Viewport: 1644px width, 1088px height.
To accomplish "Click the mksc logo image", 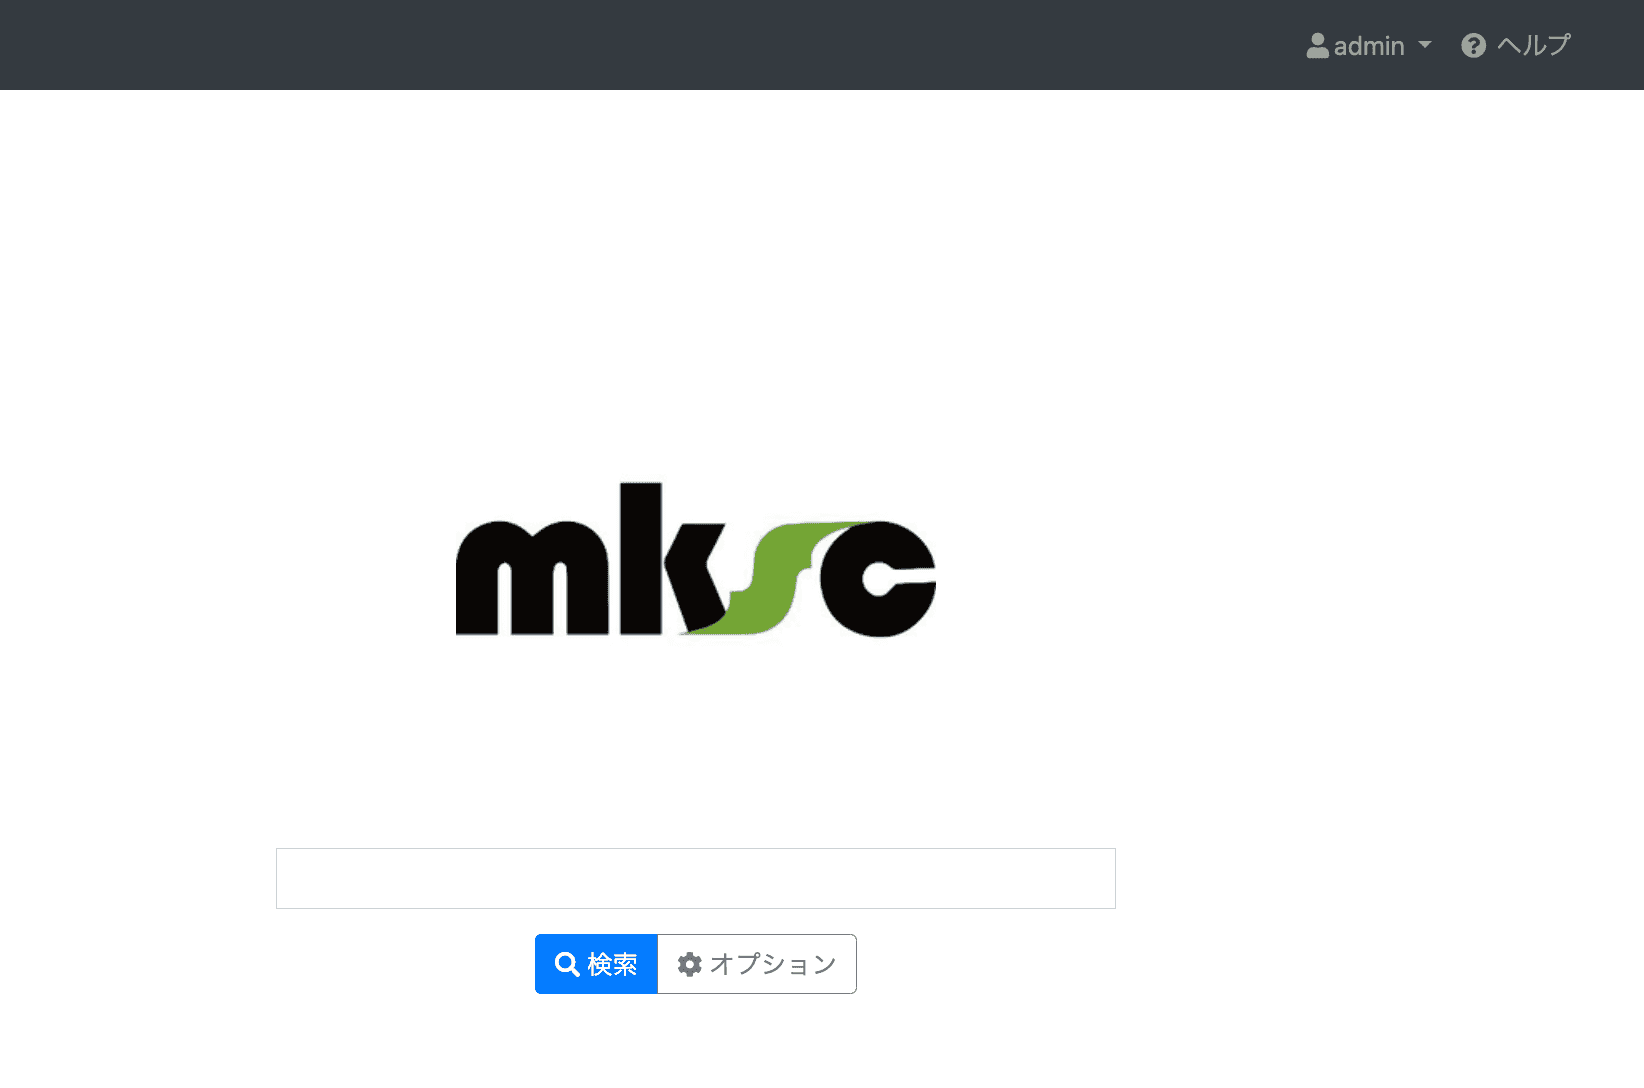I will coord(696,560).
